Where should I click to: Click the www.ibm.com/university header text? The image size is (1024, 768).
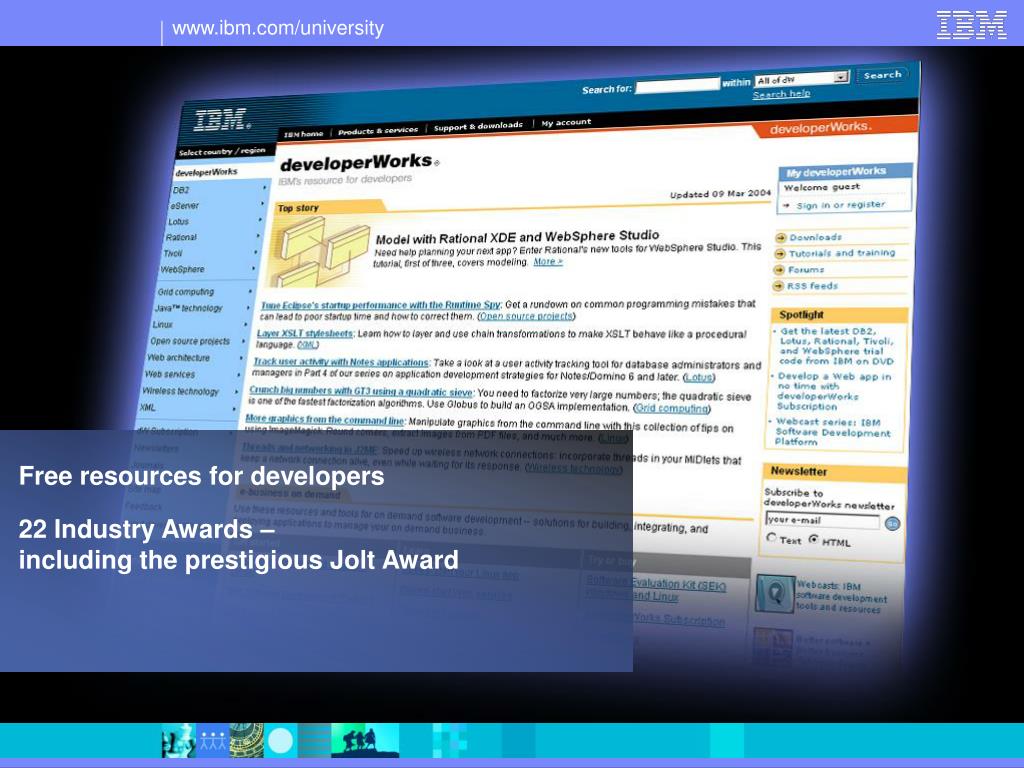[278, 28]
